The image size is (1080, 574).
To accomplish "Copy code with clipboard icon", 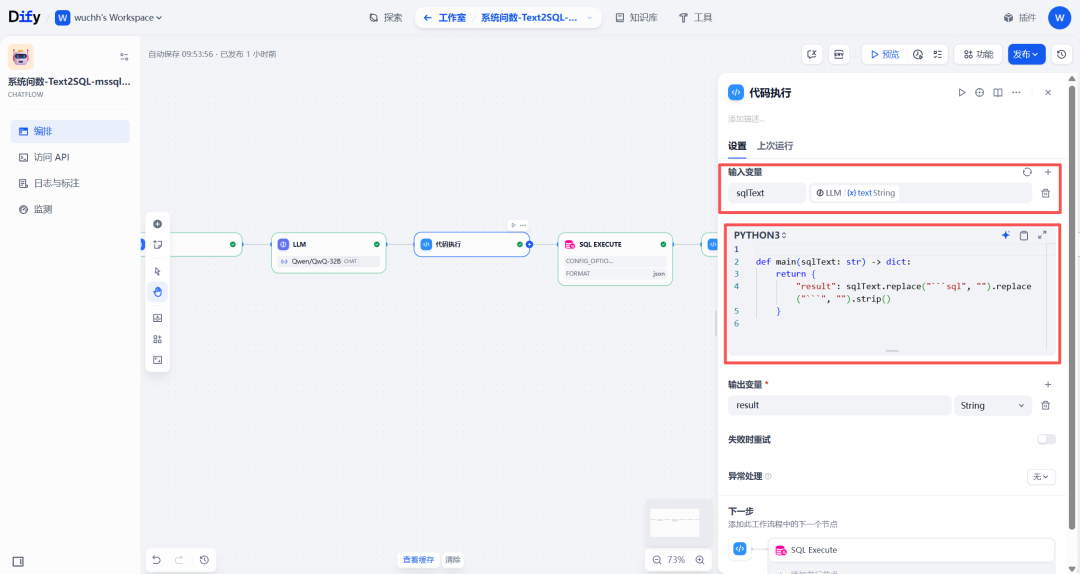I will [1024, 235].
